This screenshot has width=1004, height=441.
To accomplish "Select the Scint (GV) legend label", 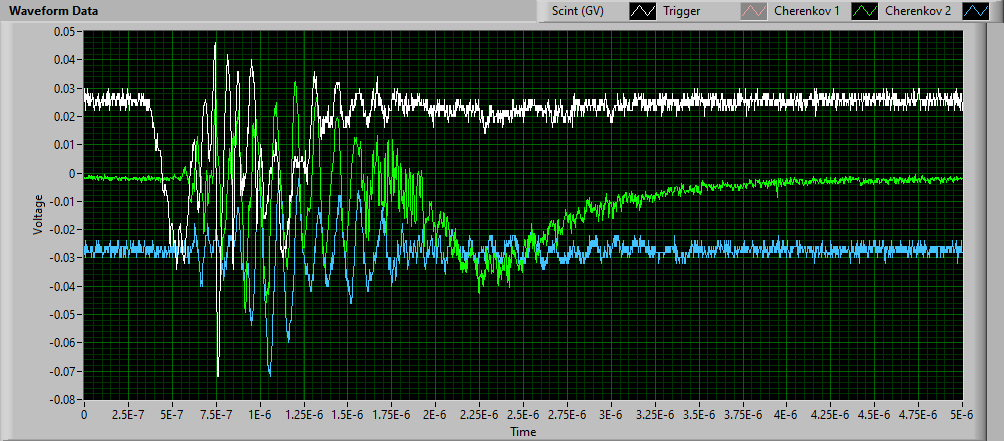I will 577,12.
